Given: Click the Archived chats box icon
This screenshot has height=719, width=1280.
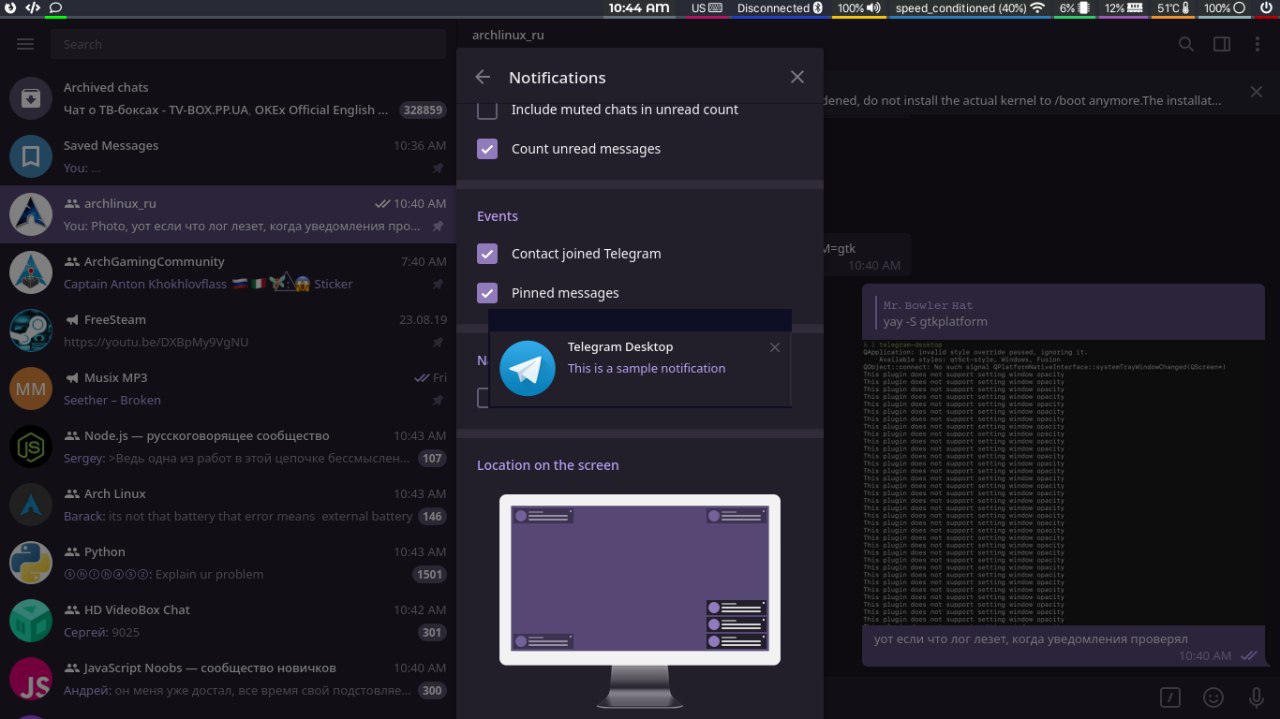Looking at the screenshot, I should click(x=31, y=99).
